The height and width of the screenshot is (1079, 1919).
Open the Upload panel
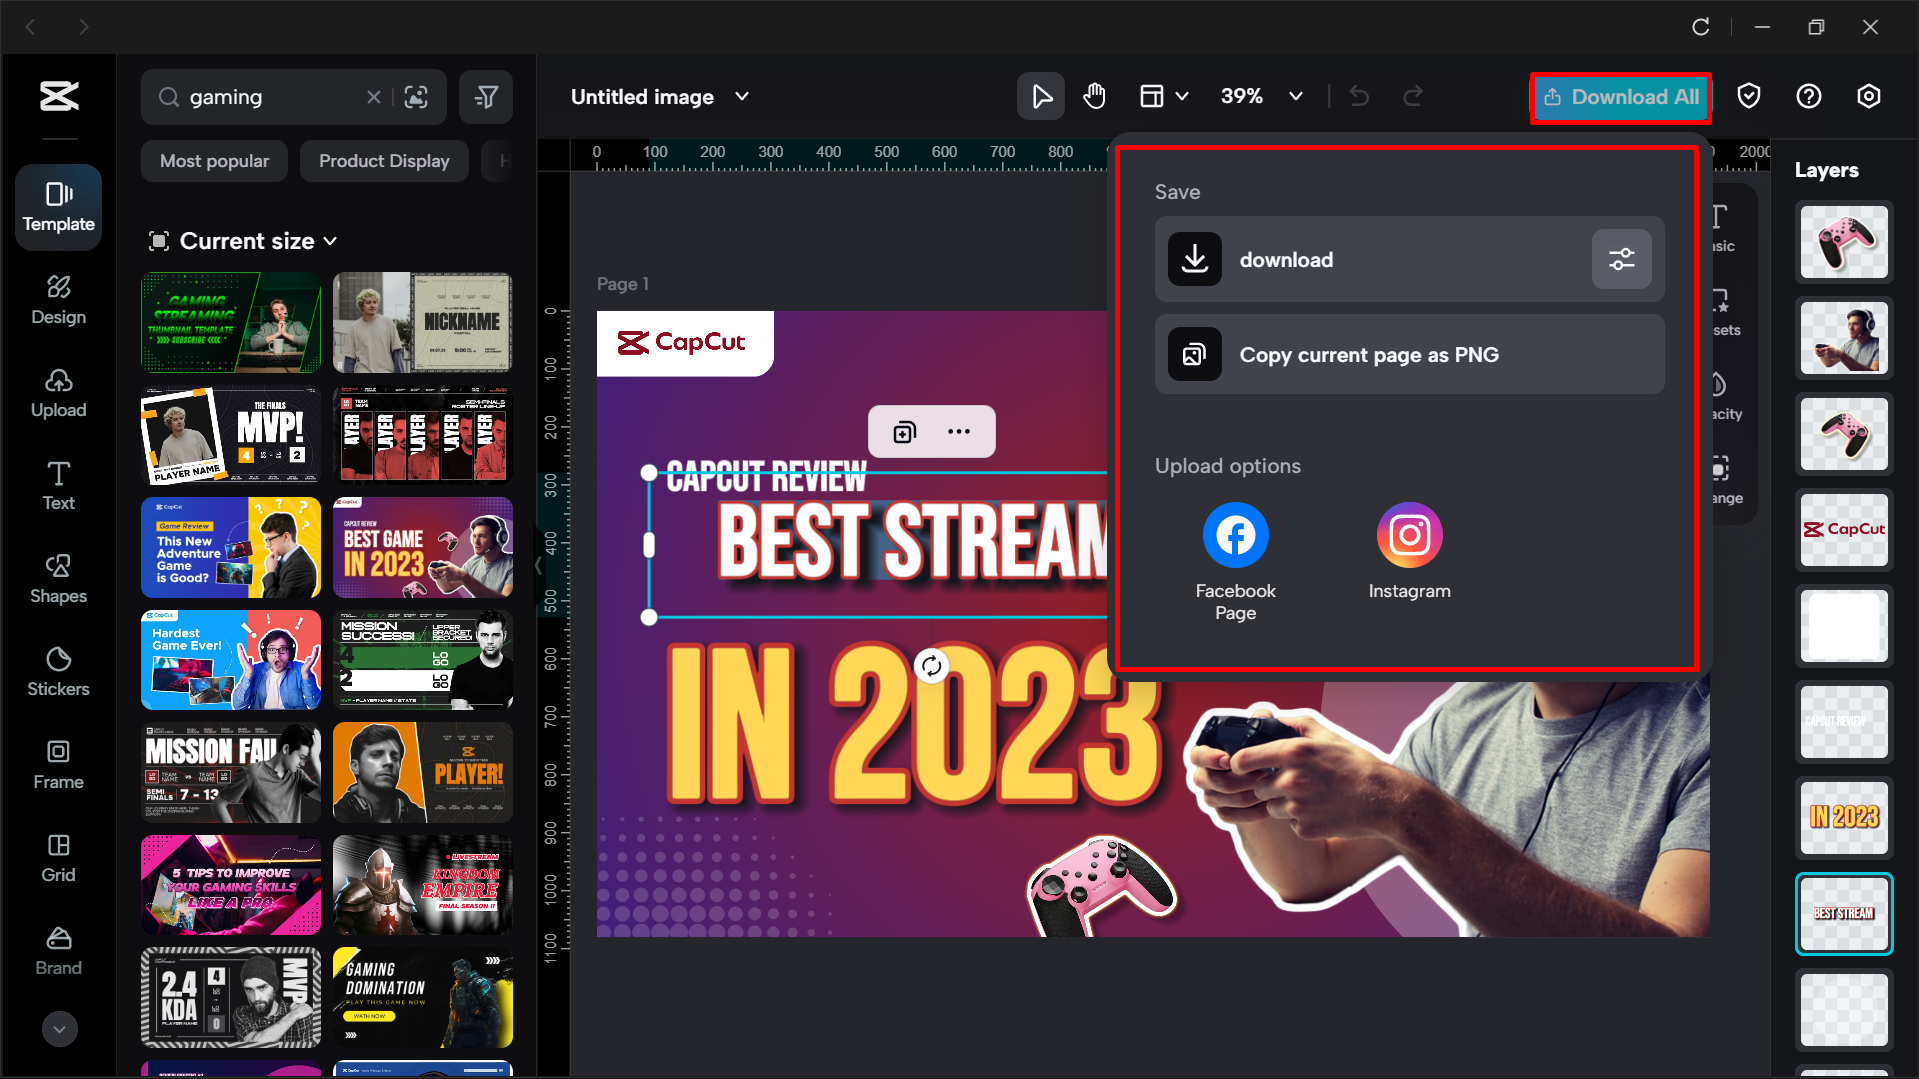59,393
